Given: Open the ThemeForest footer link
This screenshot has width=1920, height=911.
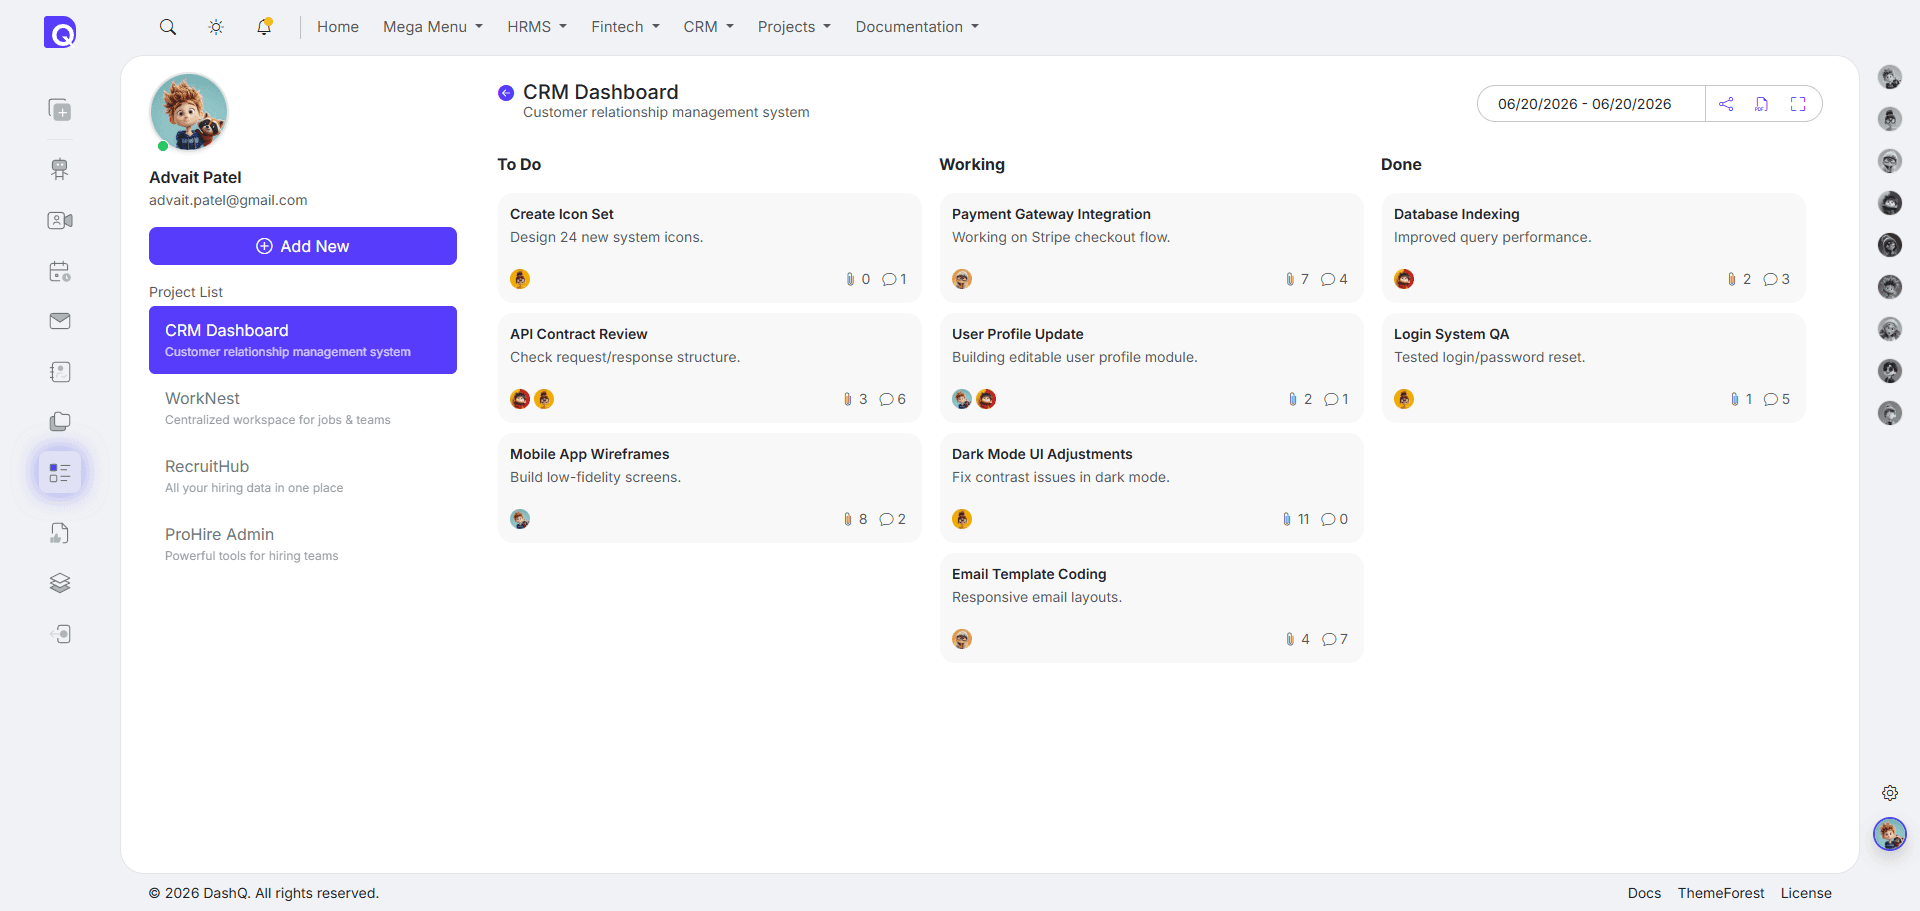Looking at the screenshot, I should click(1721, 893).
